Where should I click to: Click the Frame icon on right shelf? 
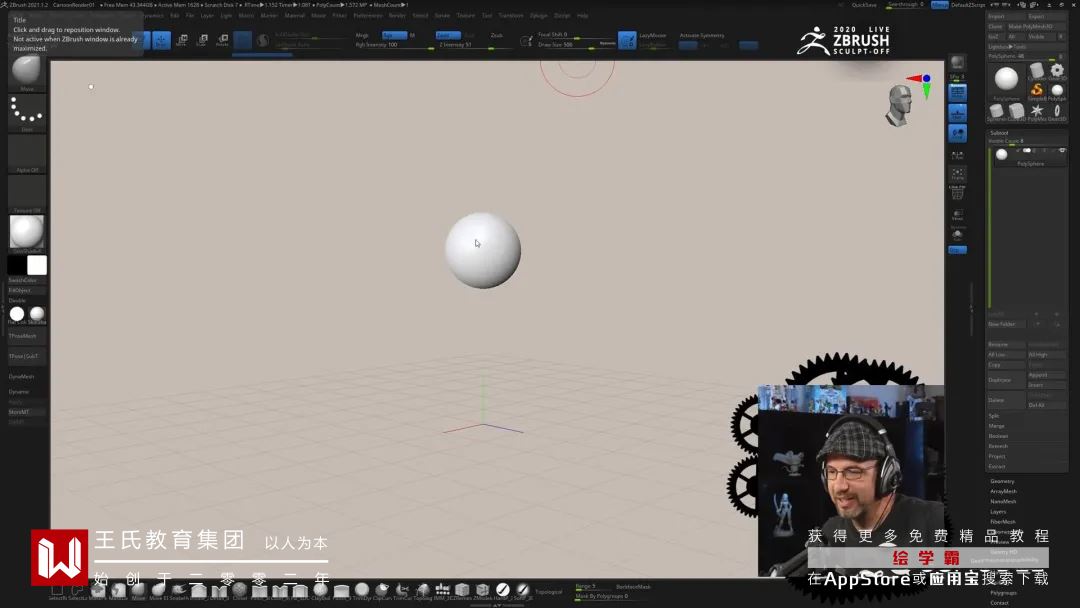click(x=957, y=174)
